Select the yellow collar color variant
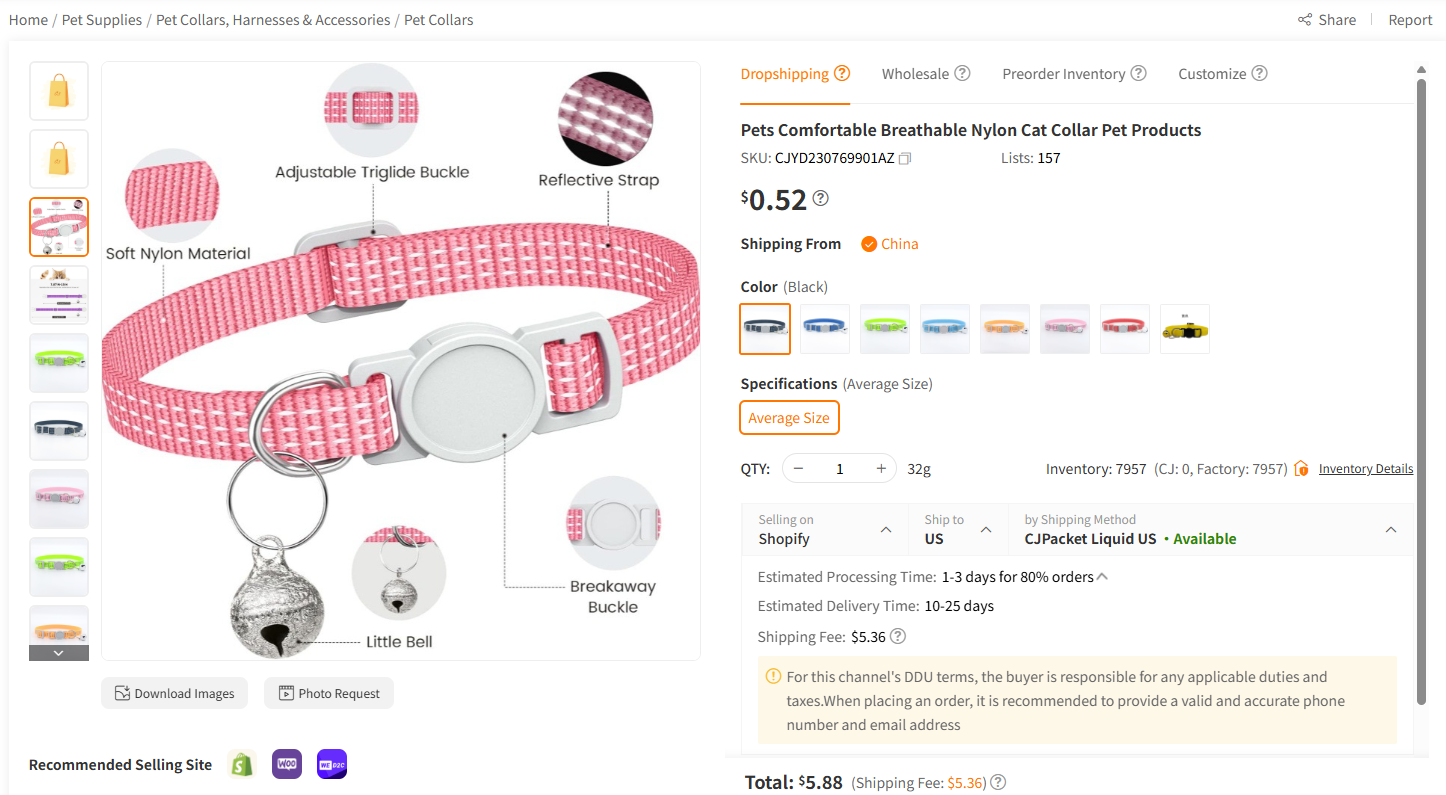Viewport: 1446px width, 795px height. pyautogui.click(x=1185, y=329)
